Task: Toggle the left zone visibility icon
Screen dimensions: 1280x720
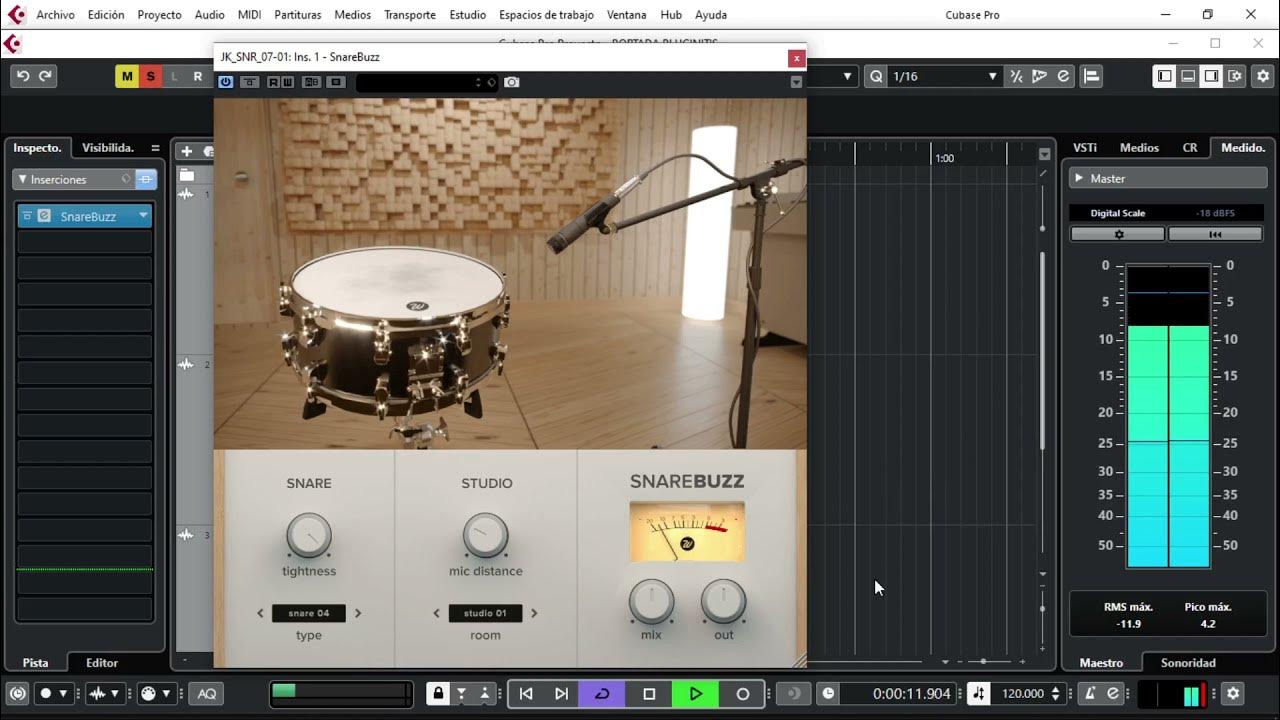Action: tap(1164, 76)
